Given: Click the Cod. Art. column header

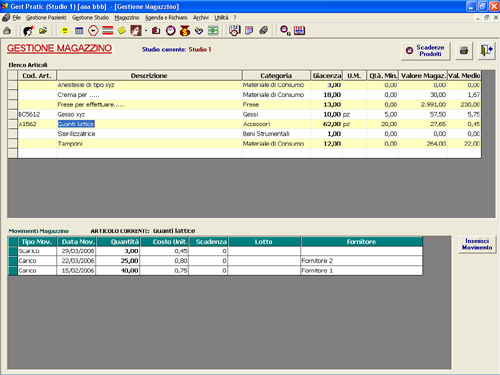Looking at the screenshot, I should coord(37,76).
